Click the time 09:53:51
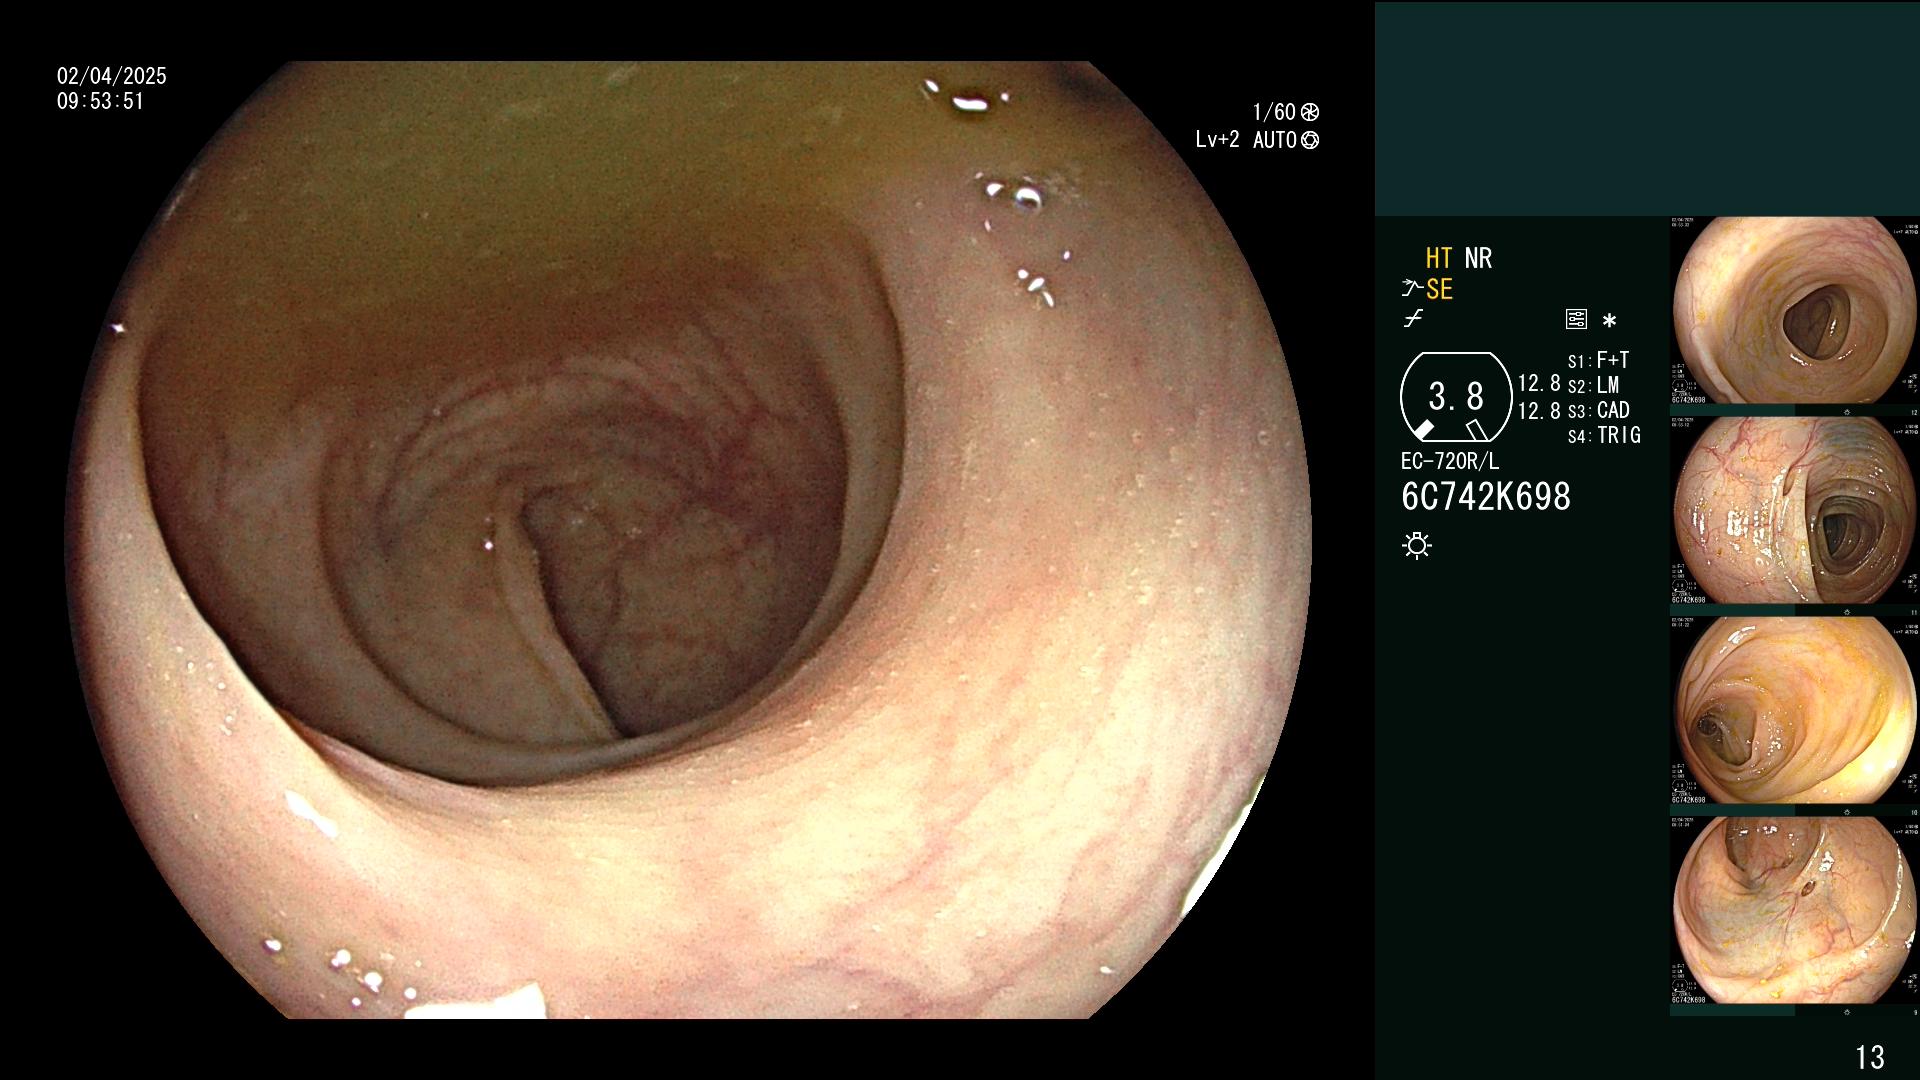This screenshot has width=1920, height=1080. point(100,101)
